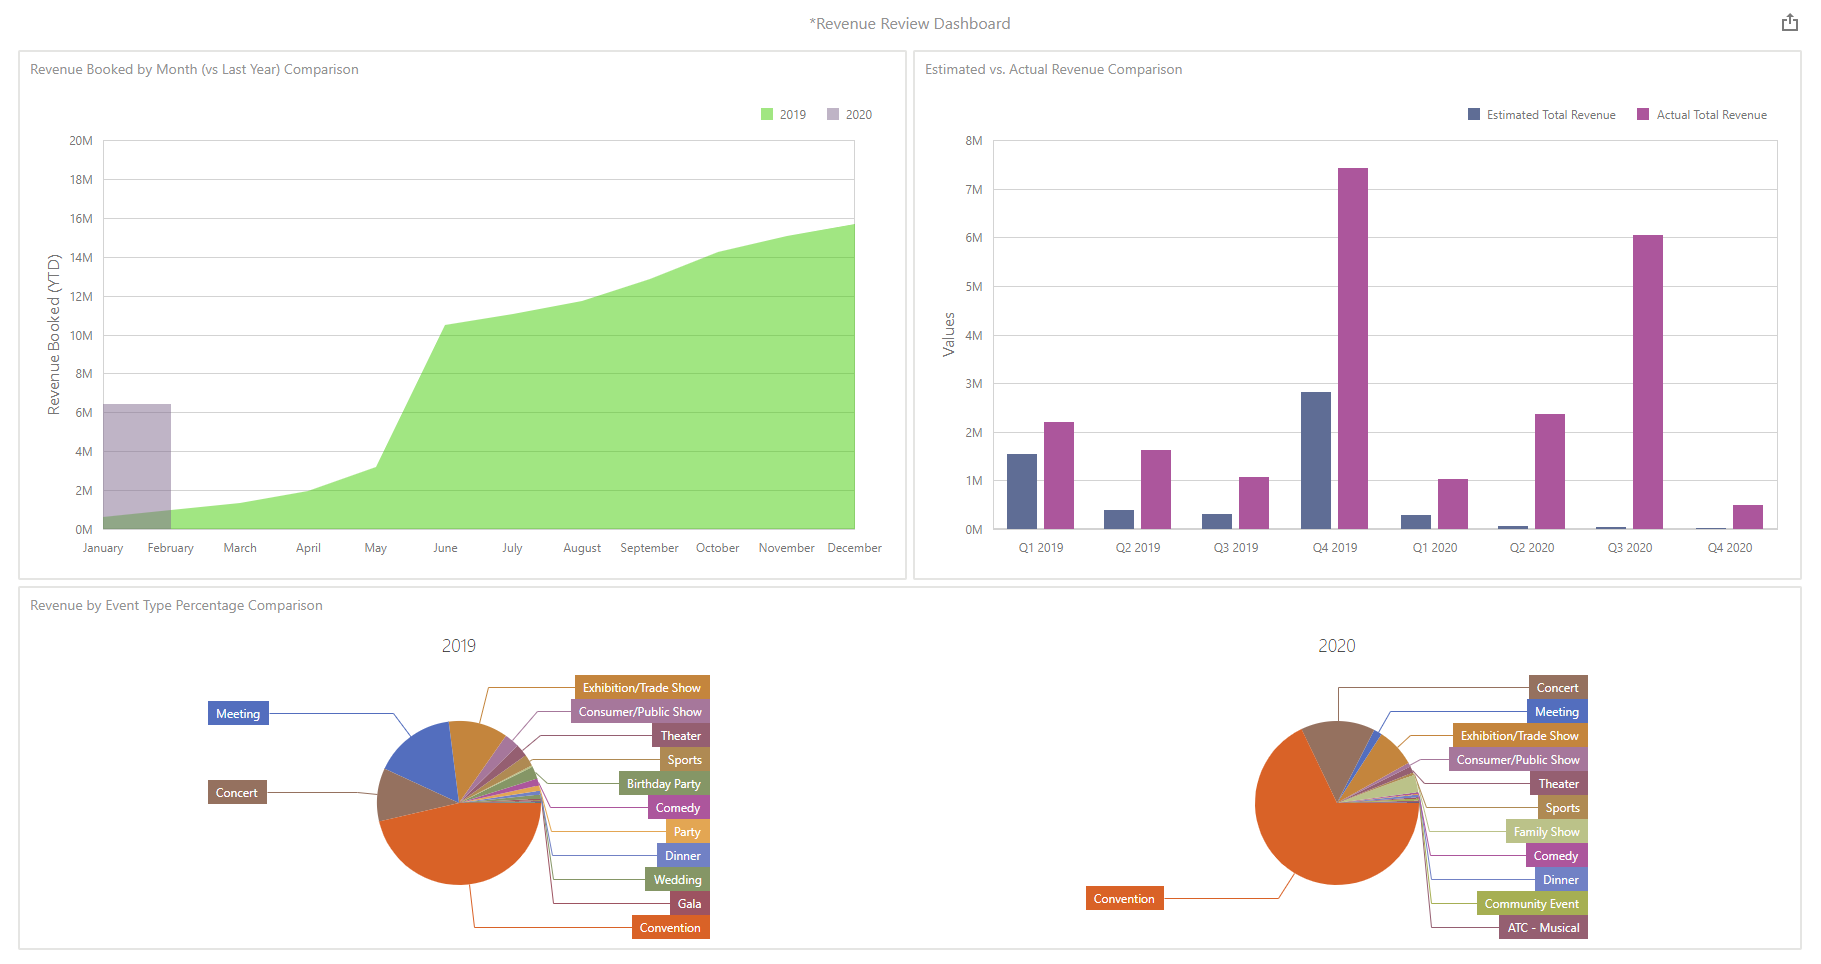
Task: Select the Birthday Party label
Action: tap(664, 783)
